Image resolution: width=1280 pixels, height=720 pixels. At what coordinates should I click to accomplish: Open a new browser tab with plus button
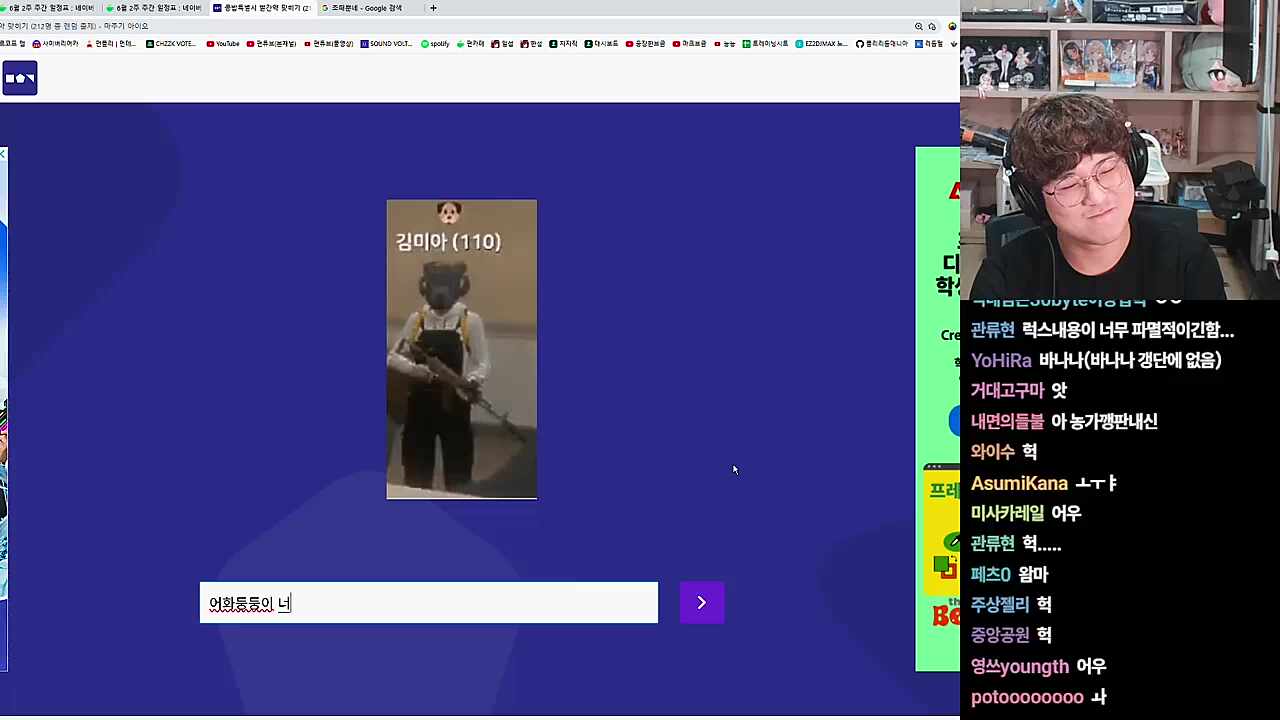pos(433,8)
